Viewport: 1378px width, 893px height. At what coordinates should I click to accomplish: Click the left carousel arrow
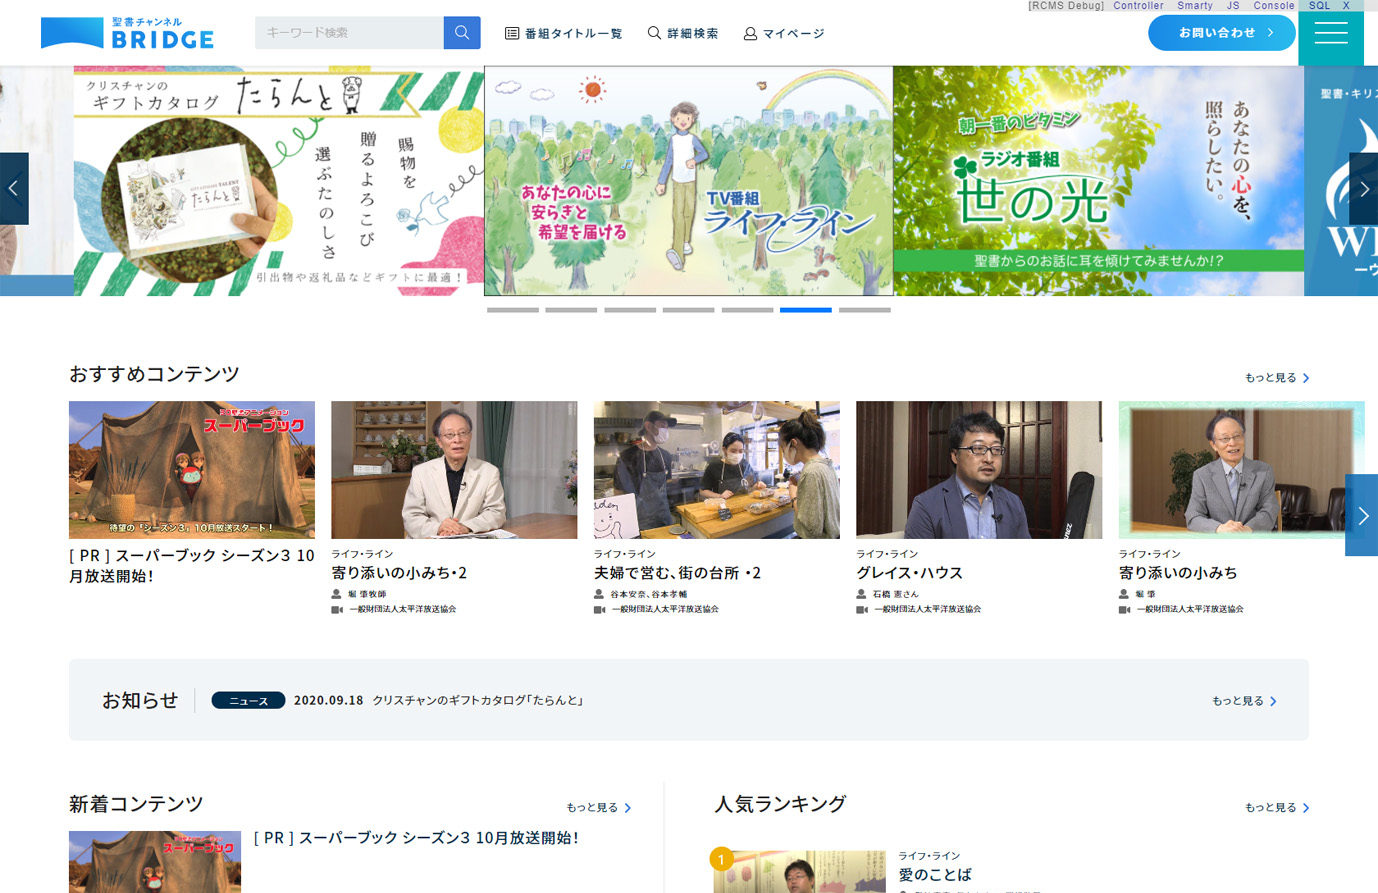[x=13, y=188]
